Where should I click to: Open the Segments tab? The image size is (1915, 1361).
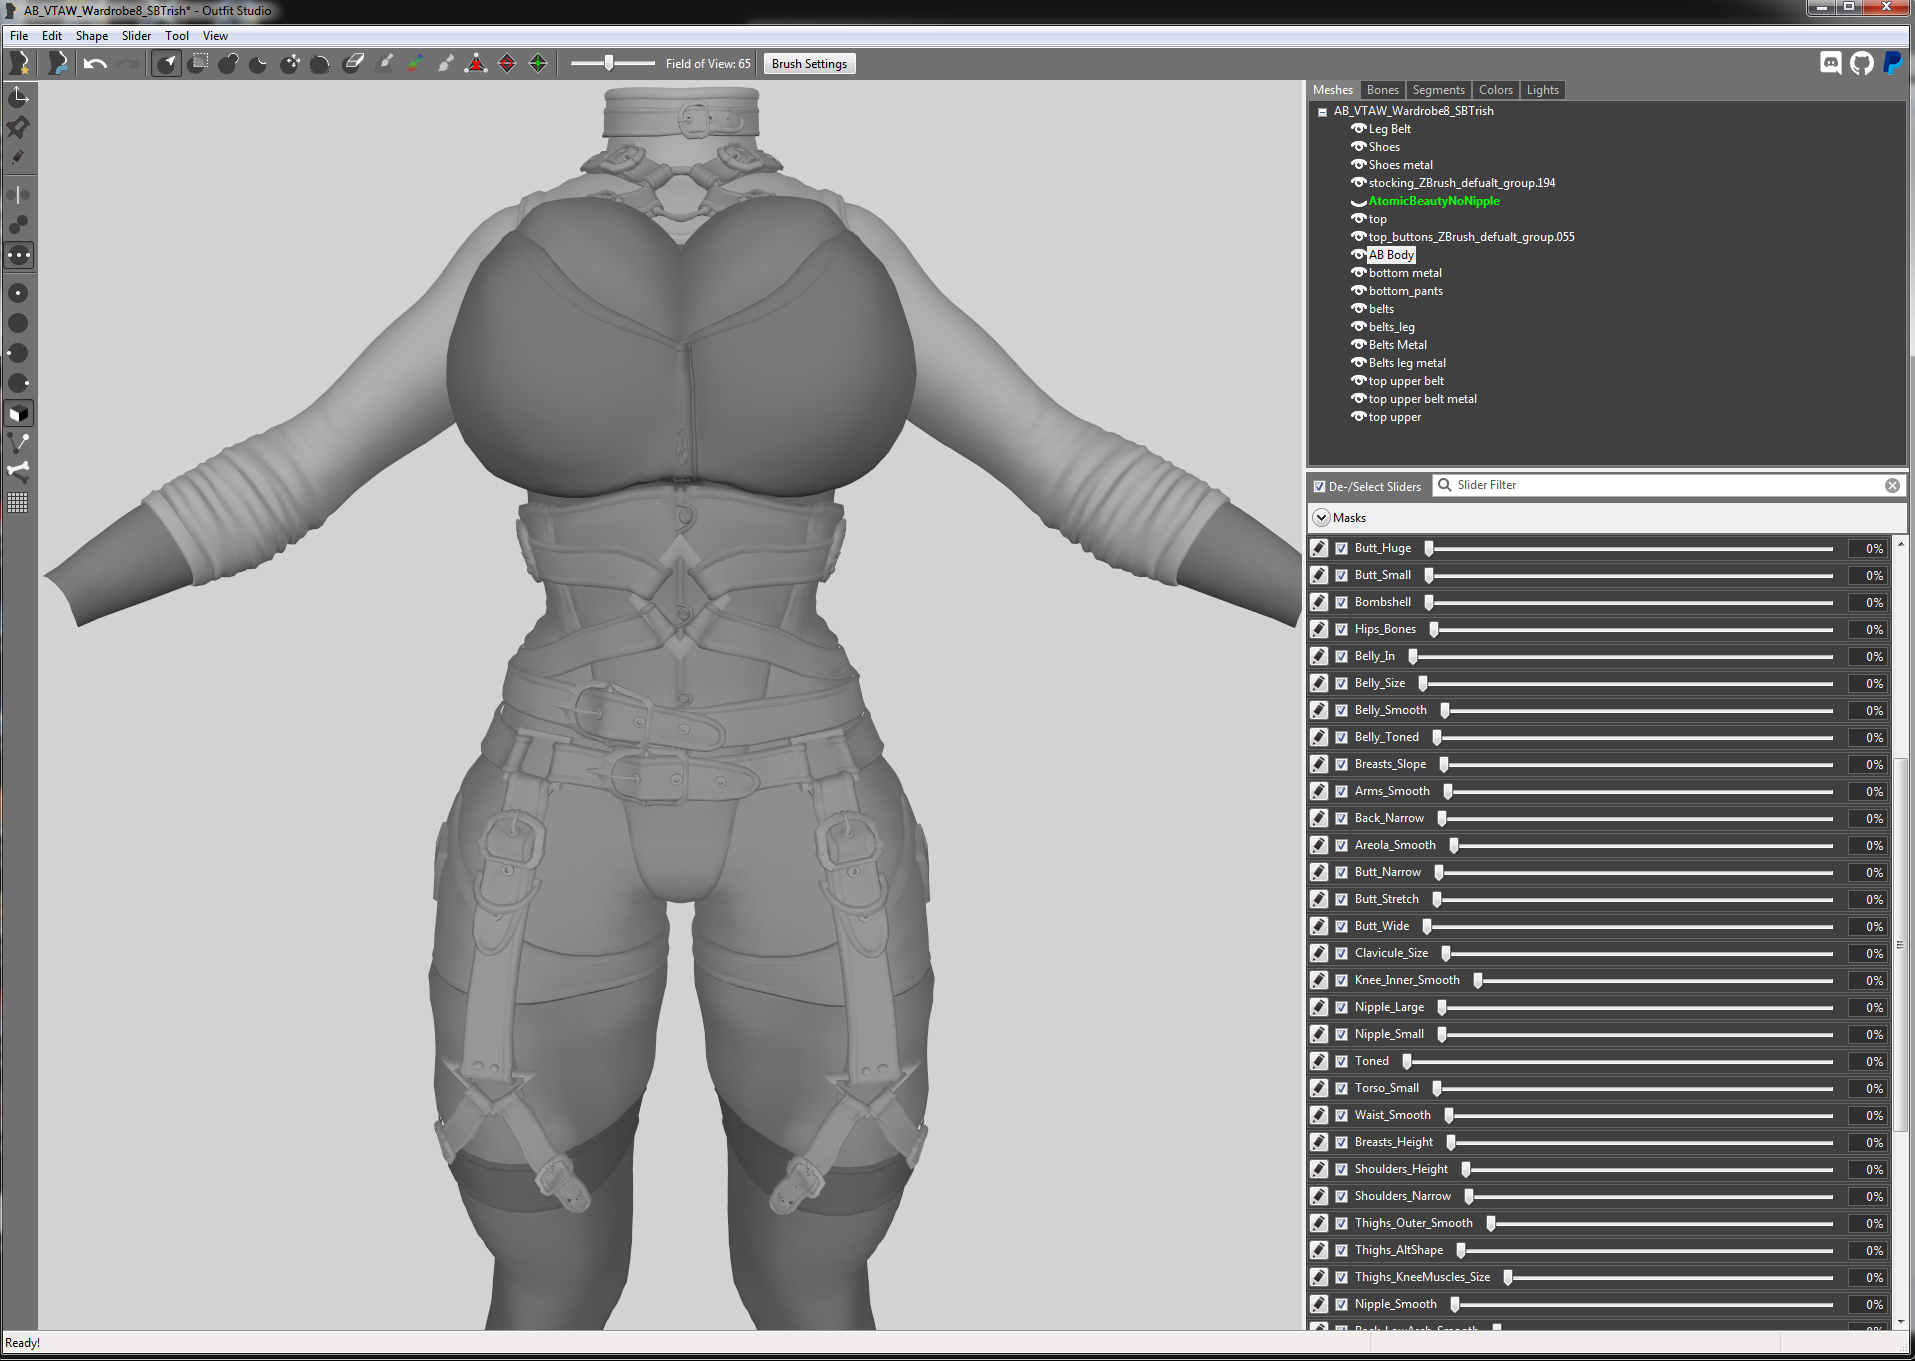click(x=1438, y=90)
